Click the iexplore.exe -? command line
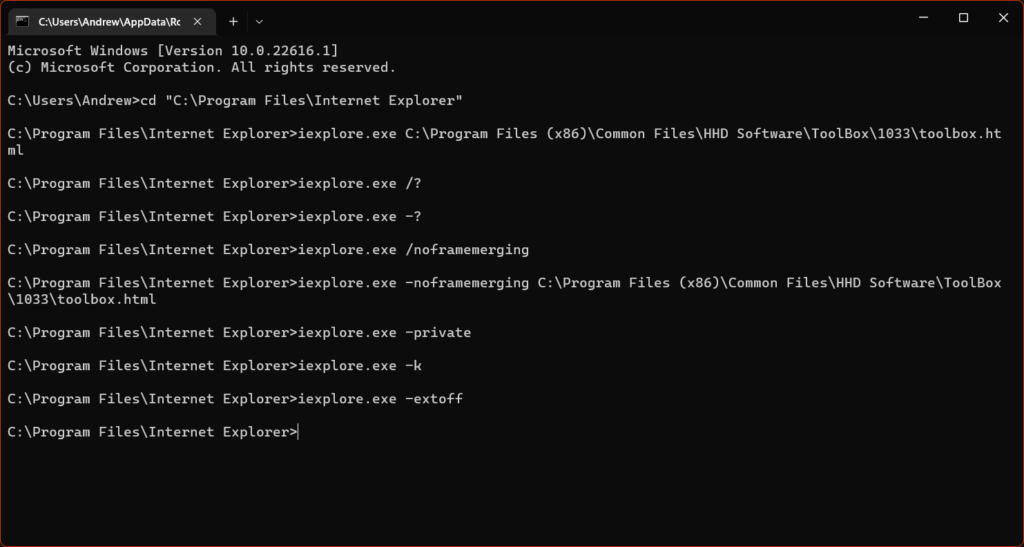This screenshot has height=547, width=1024. (214, 217)
